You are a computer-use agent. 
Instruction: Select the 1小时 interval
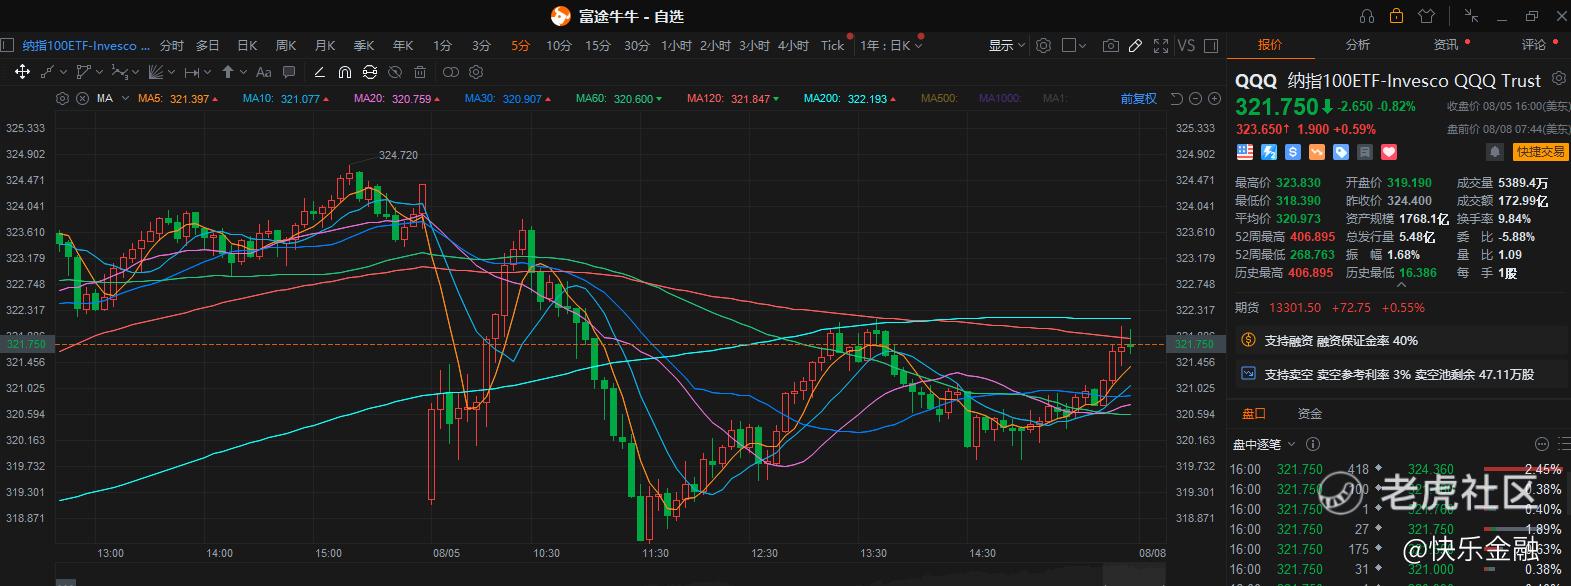pos(676,45)
